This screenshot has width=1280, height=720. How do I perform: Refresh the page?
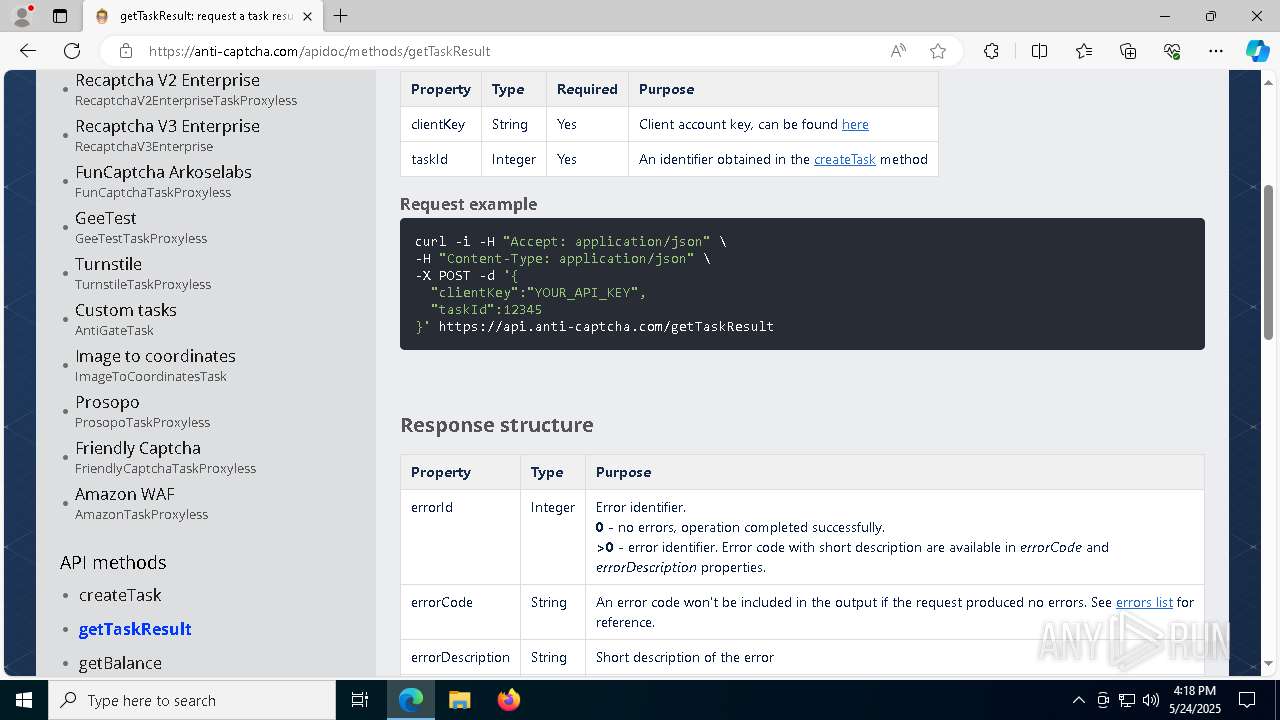point(72,51)
